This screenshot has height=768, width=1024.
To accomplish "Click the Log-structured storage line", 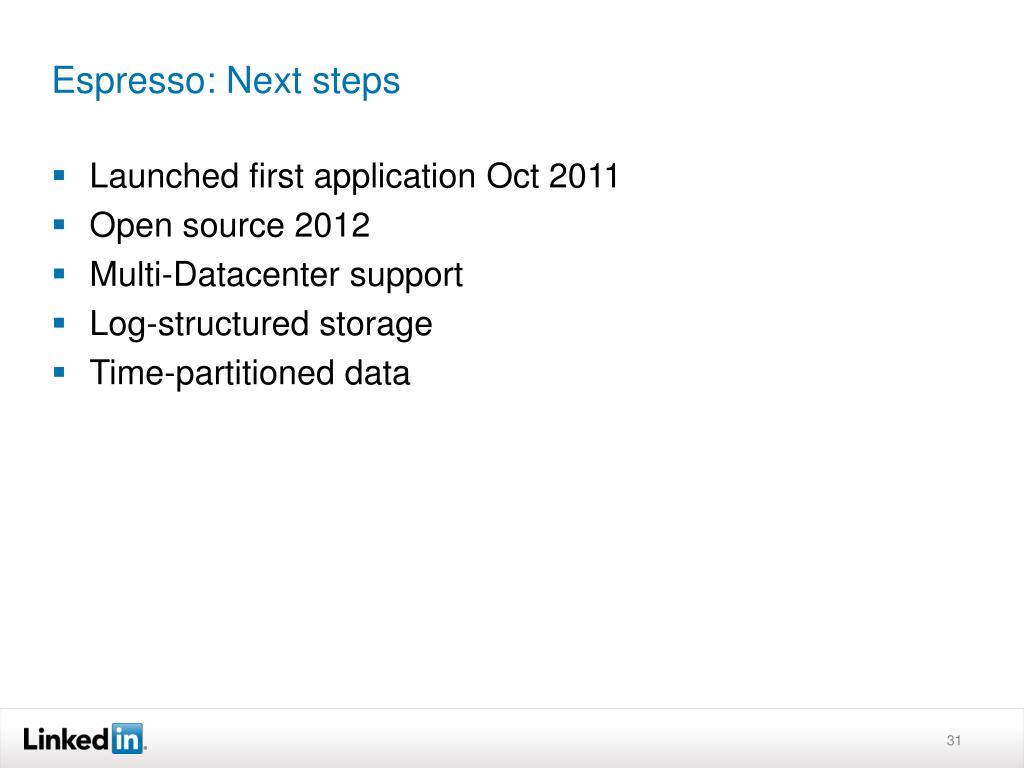I will tap(261, 325).
